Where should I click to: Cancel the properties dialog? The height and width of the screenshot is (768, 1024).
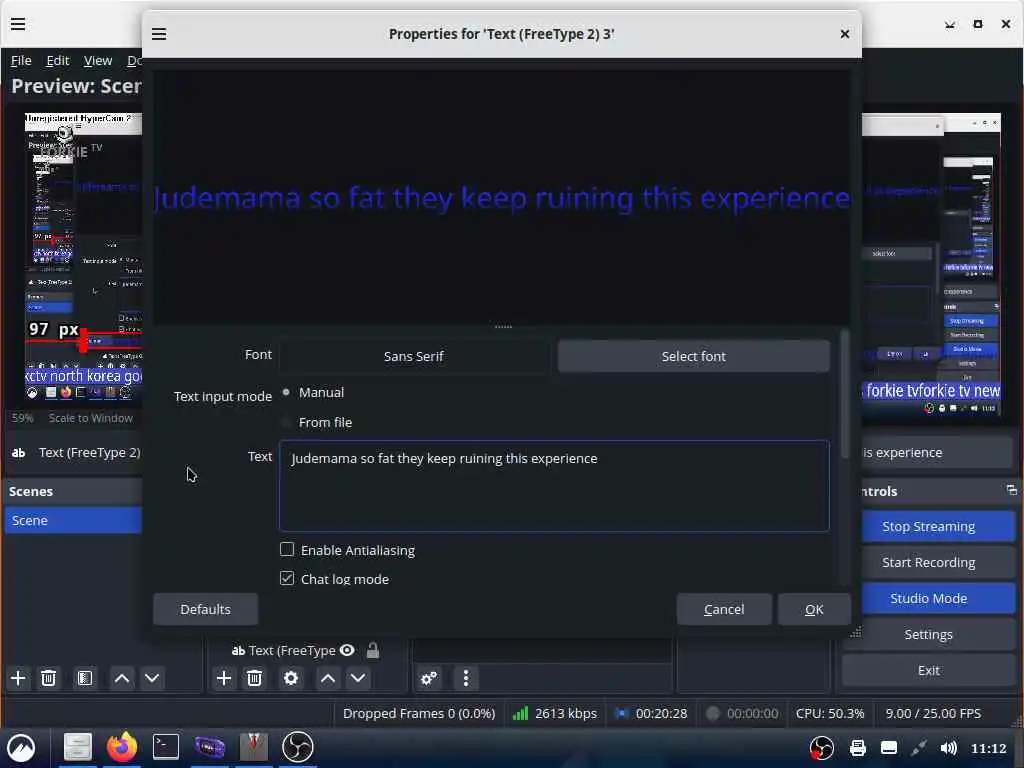pyautogui.click(x=724, y=609)
